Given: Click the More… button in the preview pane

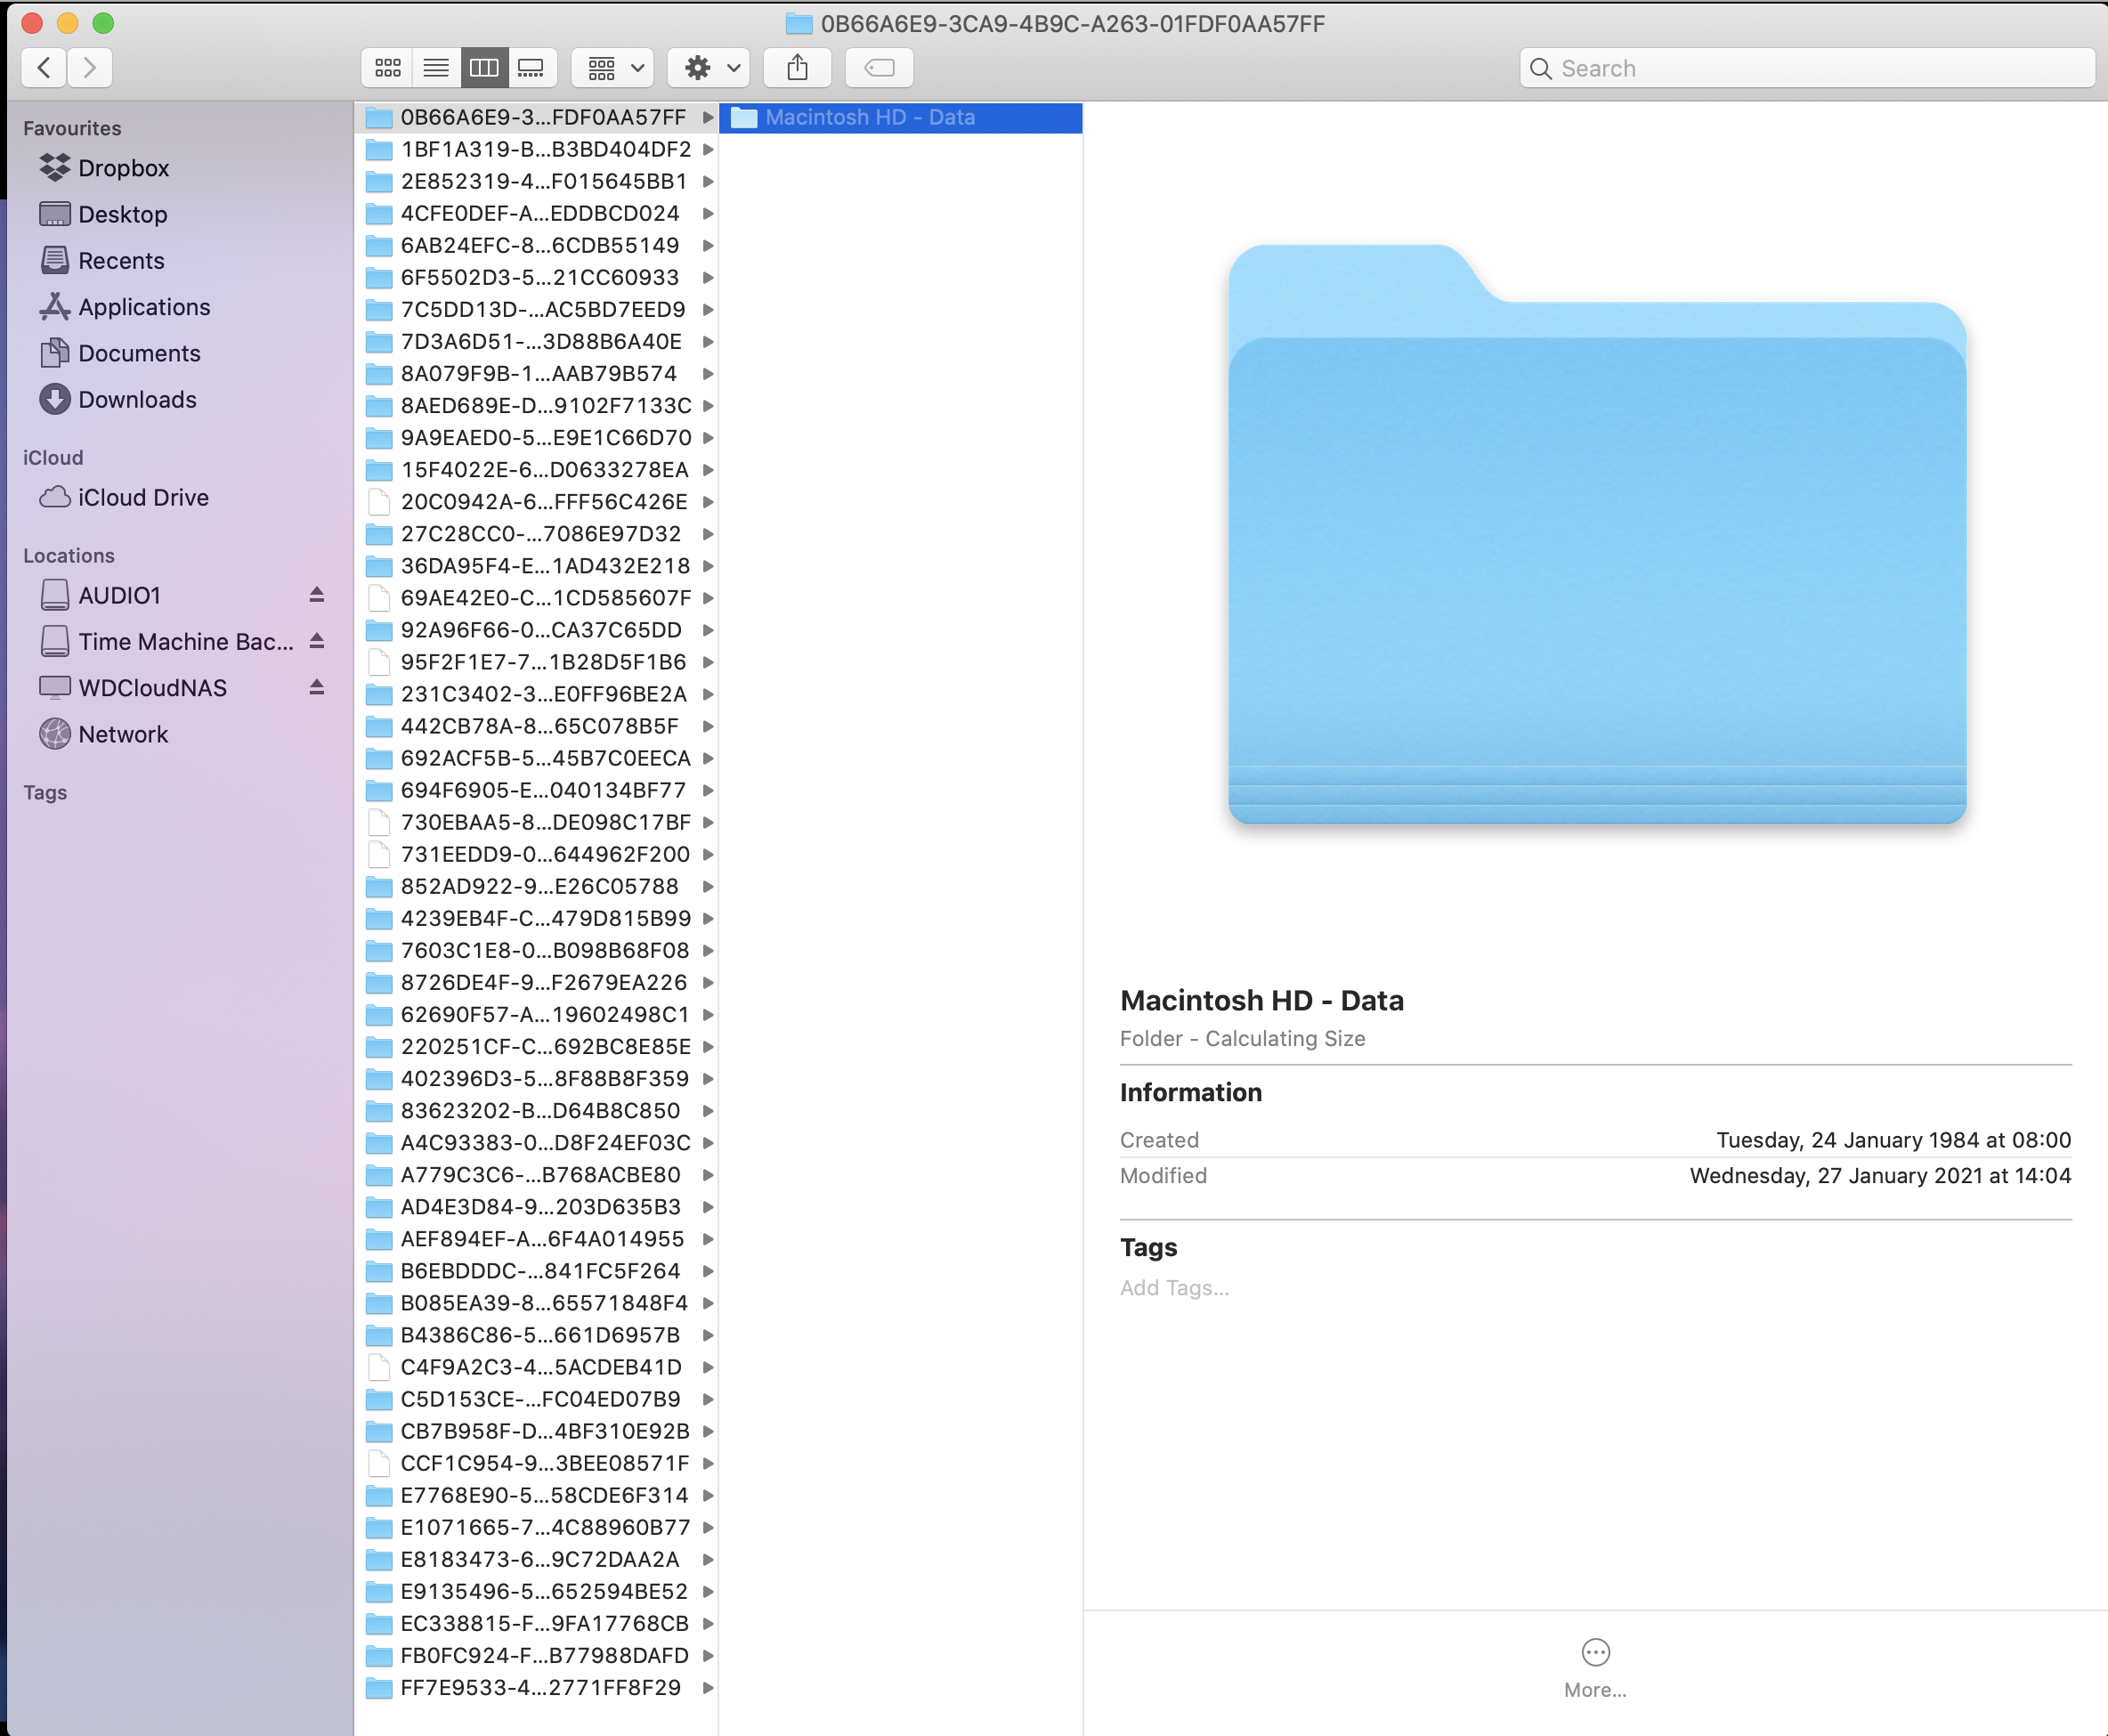Looking at the screenshot, I should (x=1595, y=1666).
